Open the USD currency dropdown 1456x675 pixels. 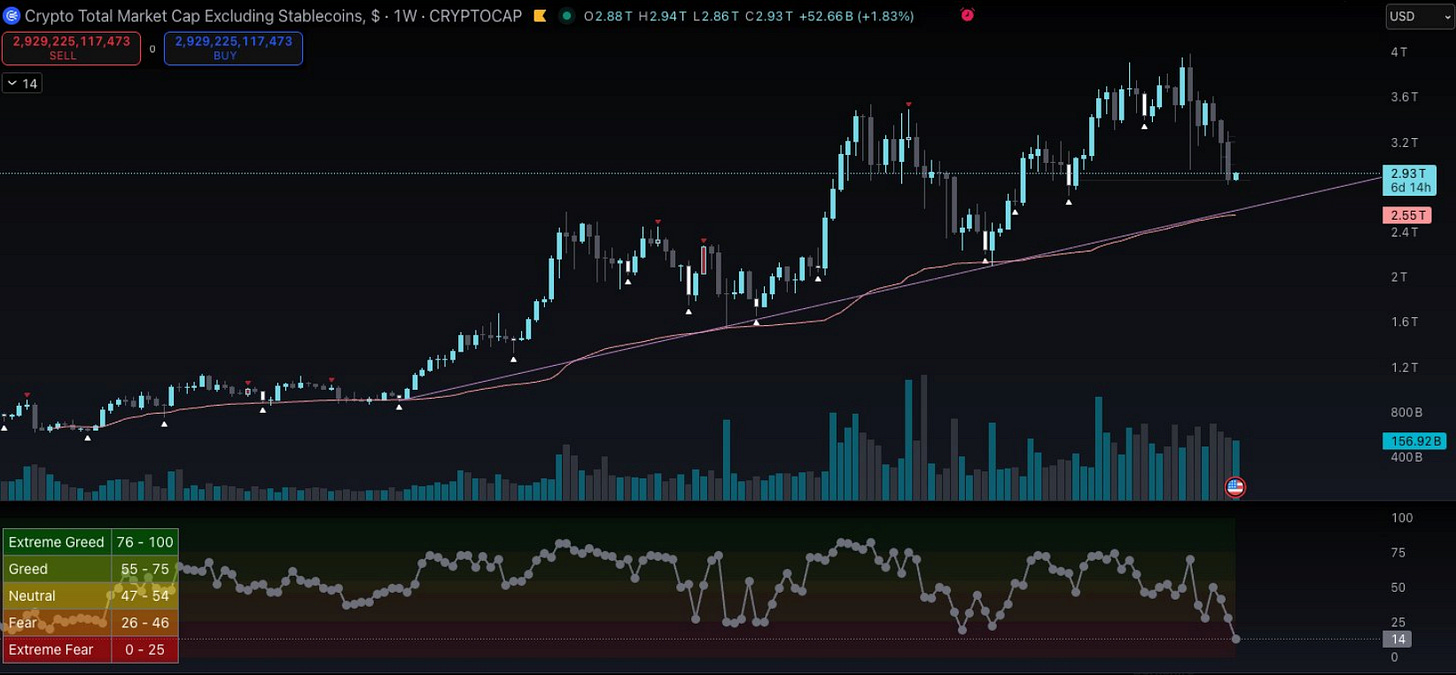tap(1420, 16)
